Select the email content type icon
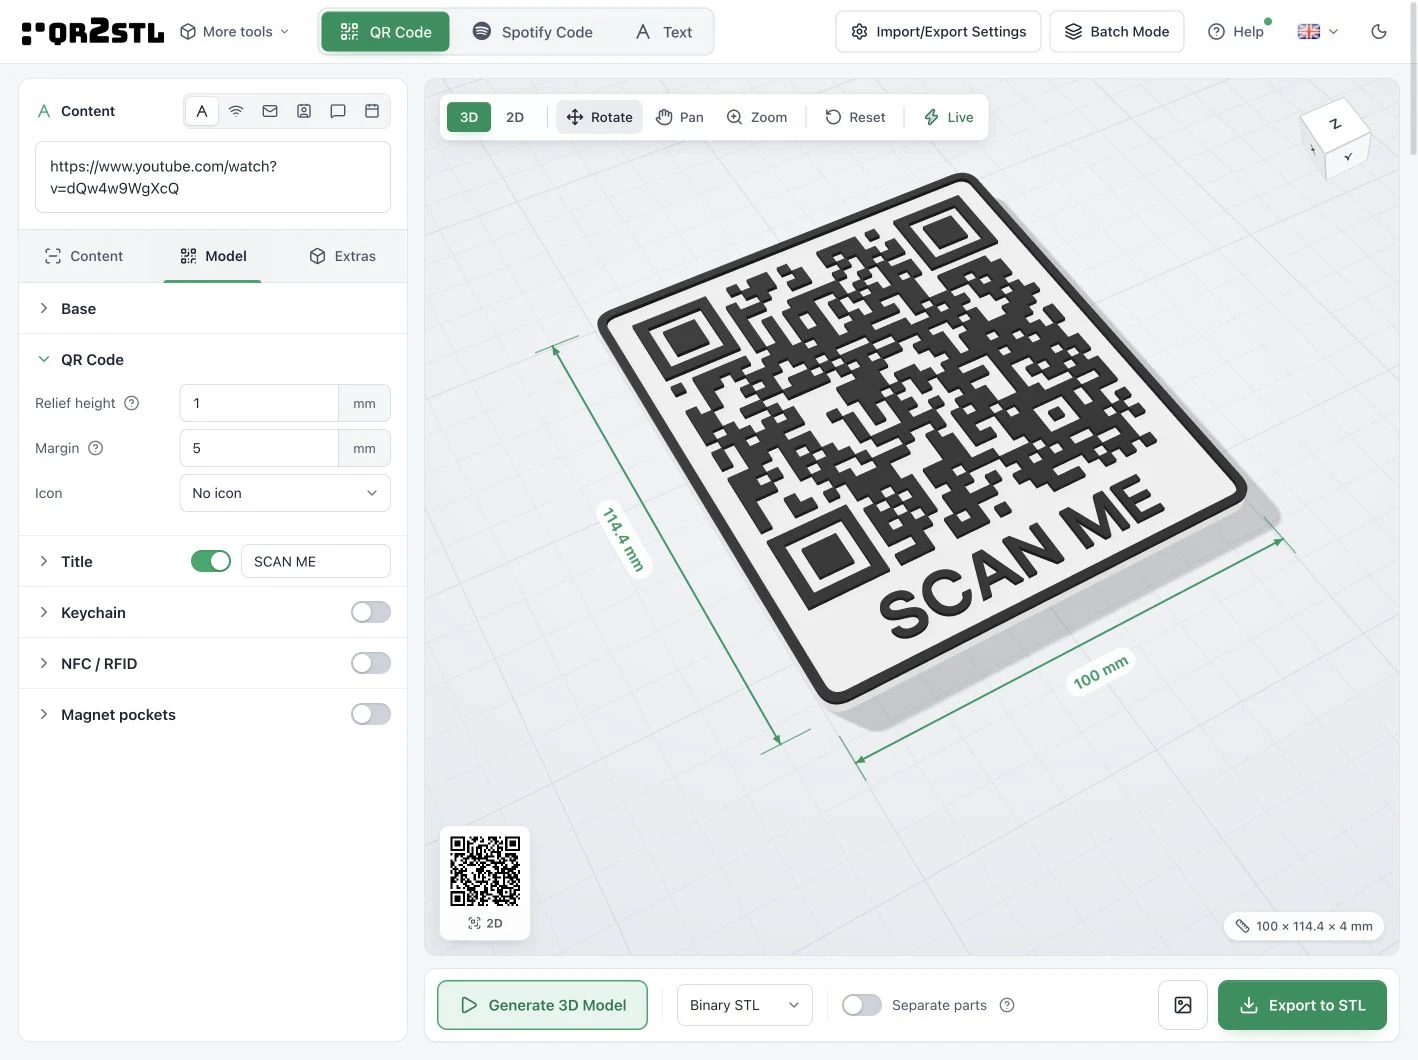 [270, 111]
